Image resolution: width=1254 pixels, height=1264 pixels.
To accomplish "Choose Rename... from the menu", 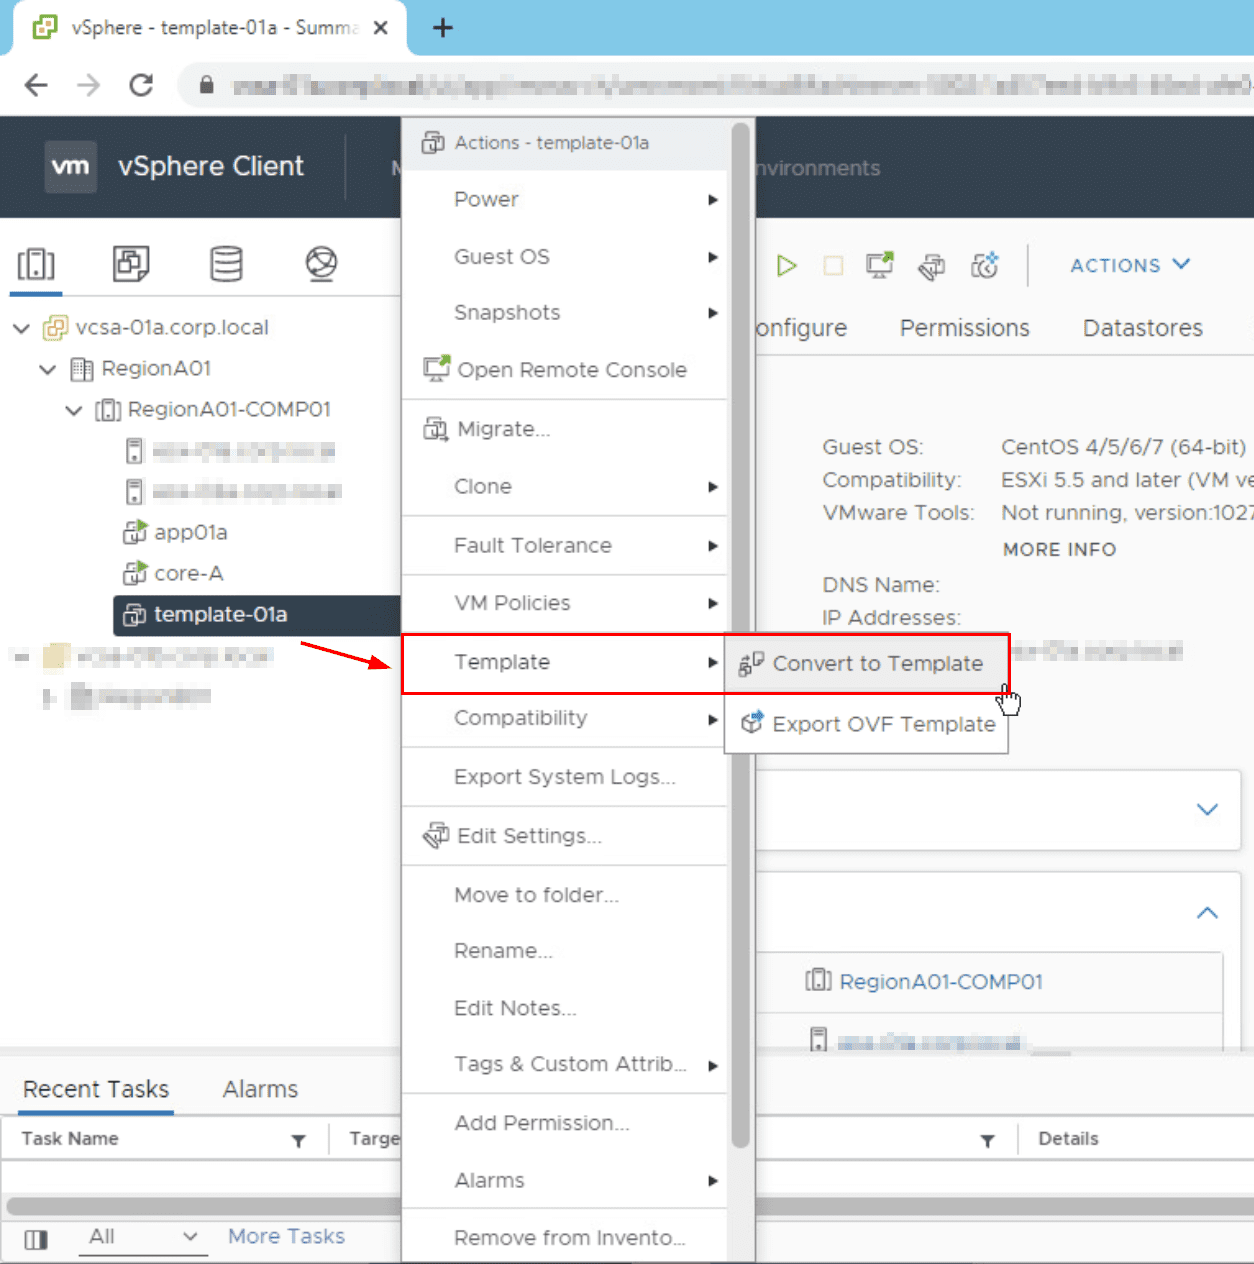I will (564, 950).
